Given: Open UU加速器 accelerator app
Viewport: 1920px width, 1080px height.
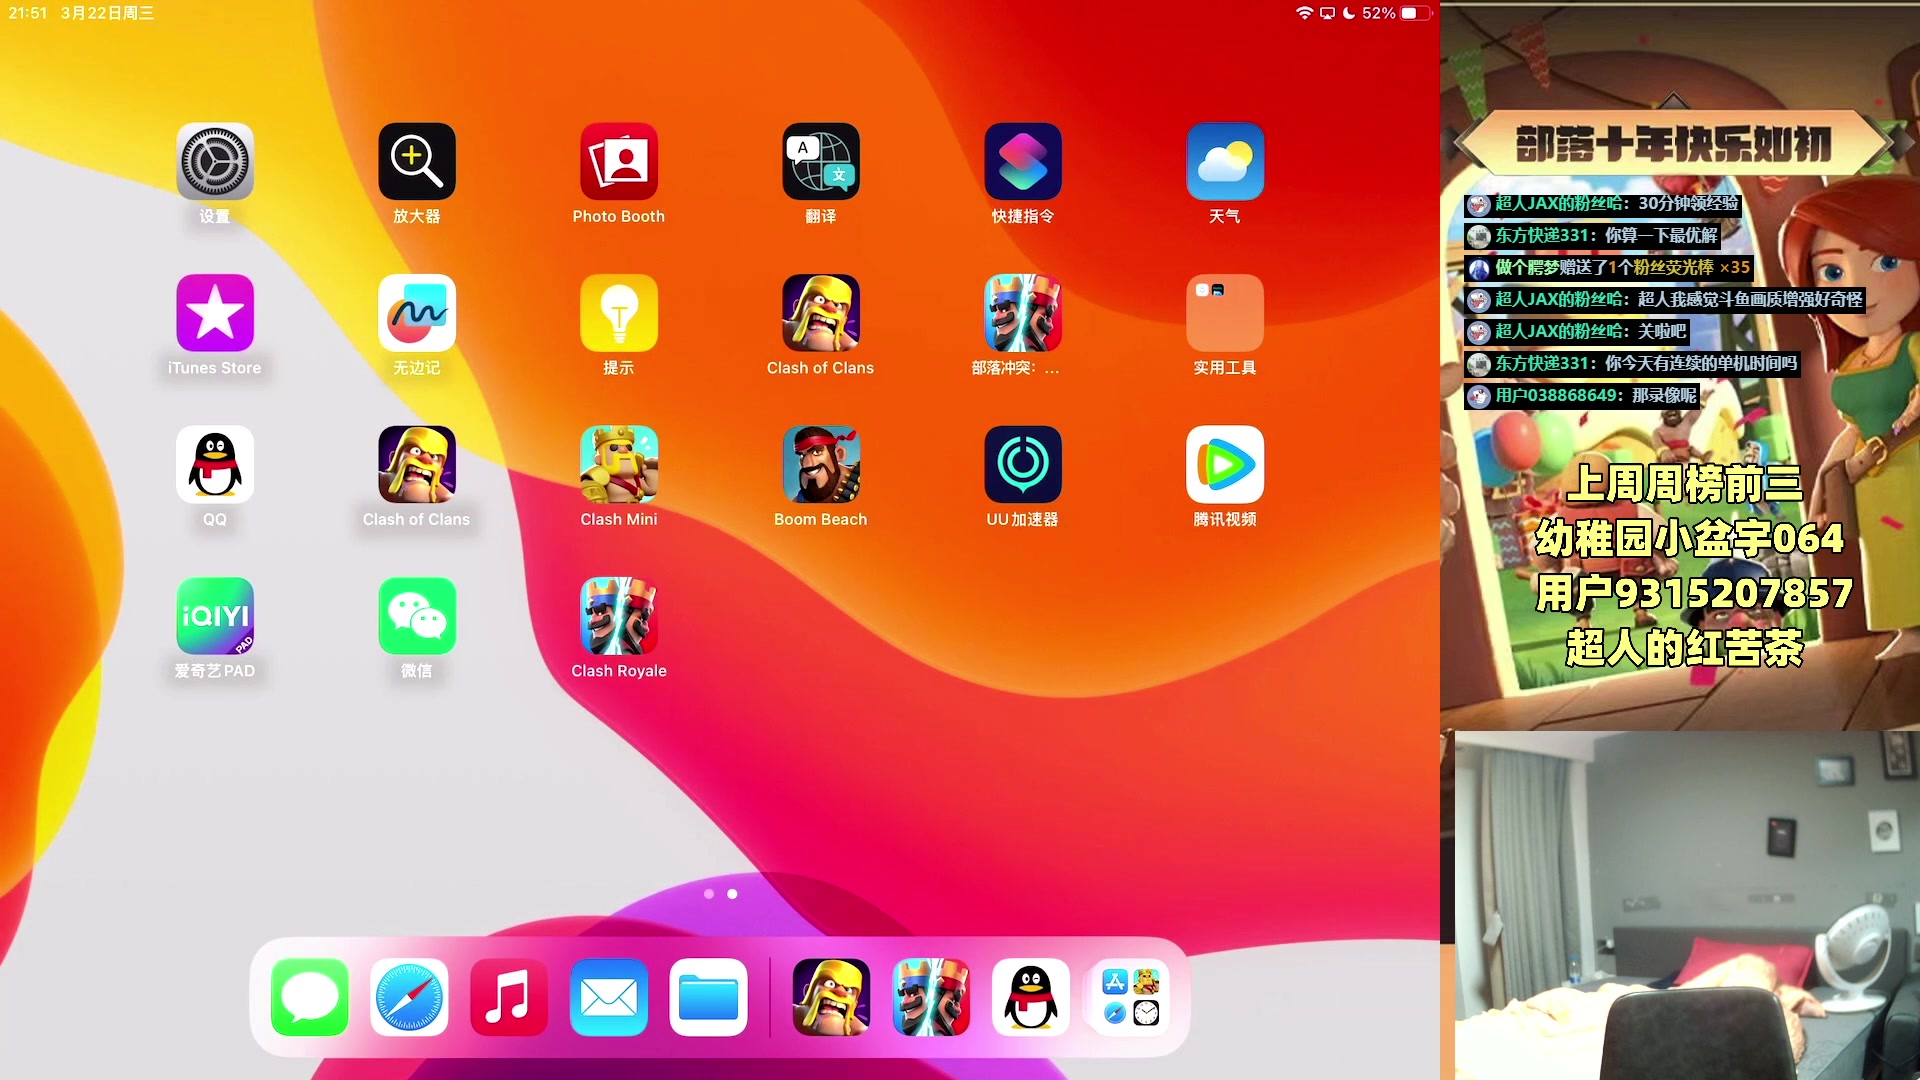Looking at the screenshot, I should (x=1023, y=465).
